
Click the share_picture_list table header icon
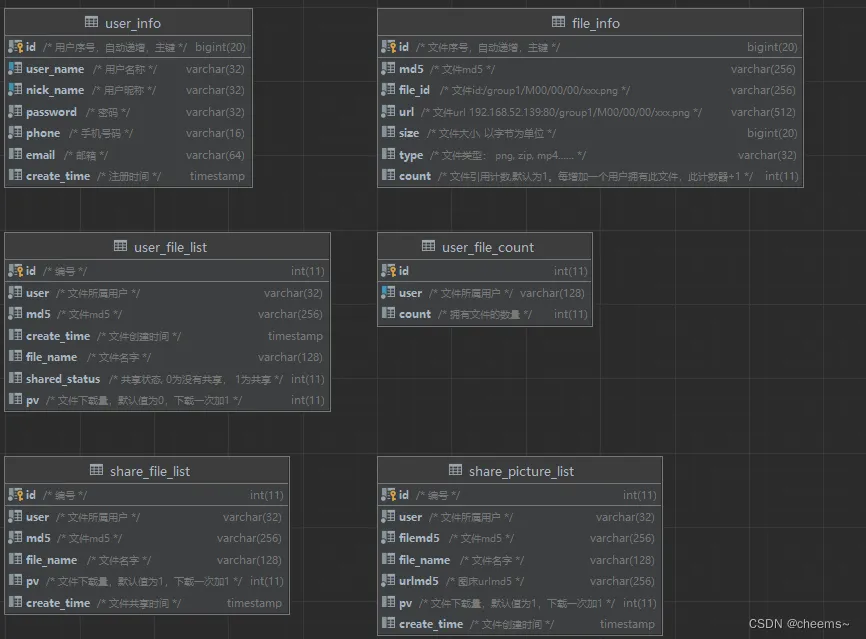pos(455,470)
